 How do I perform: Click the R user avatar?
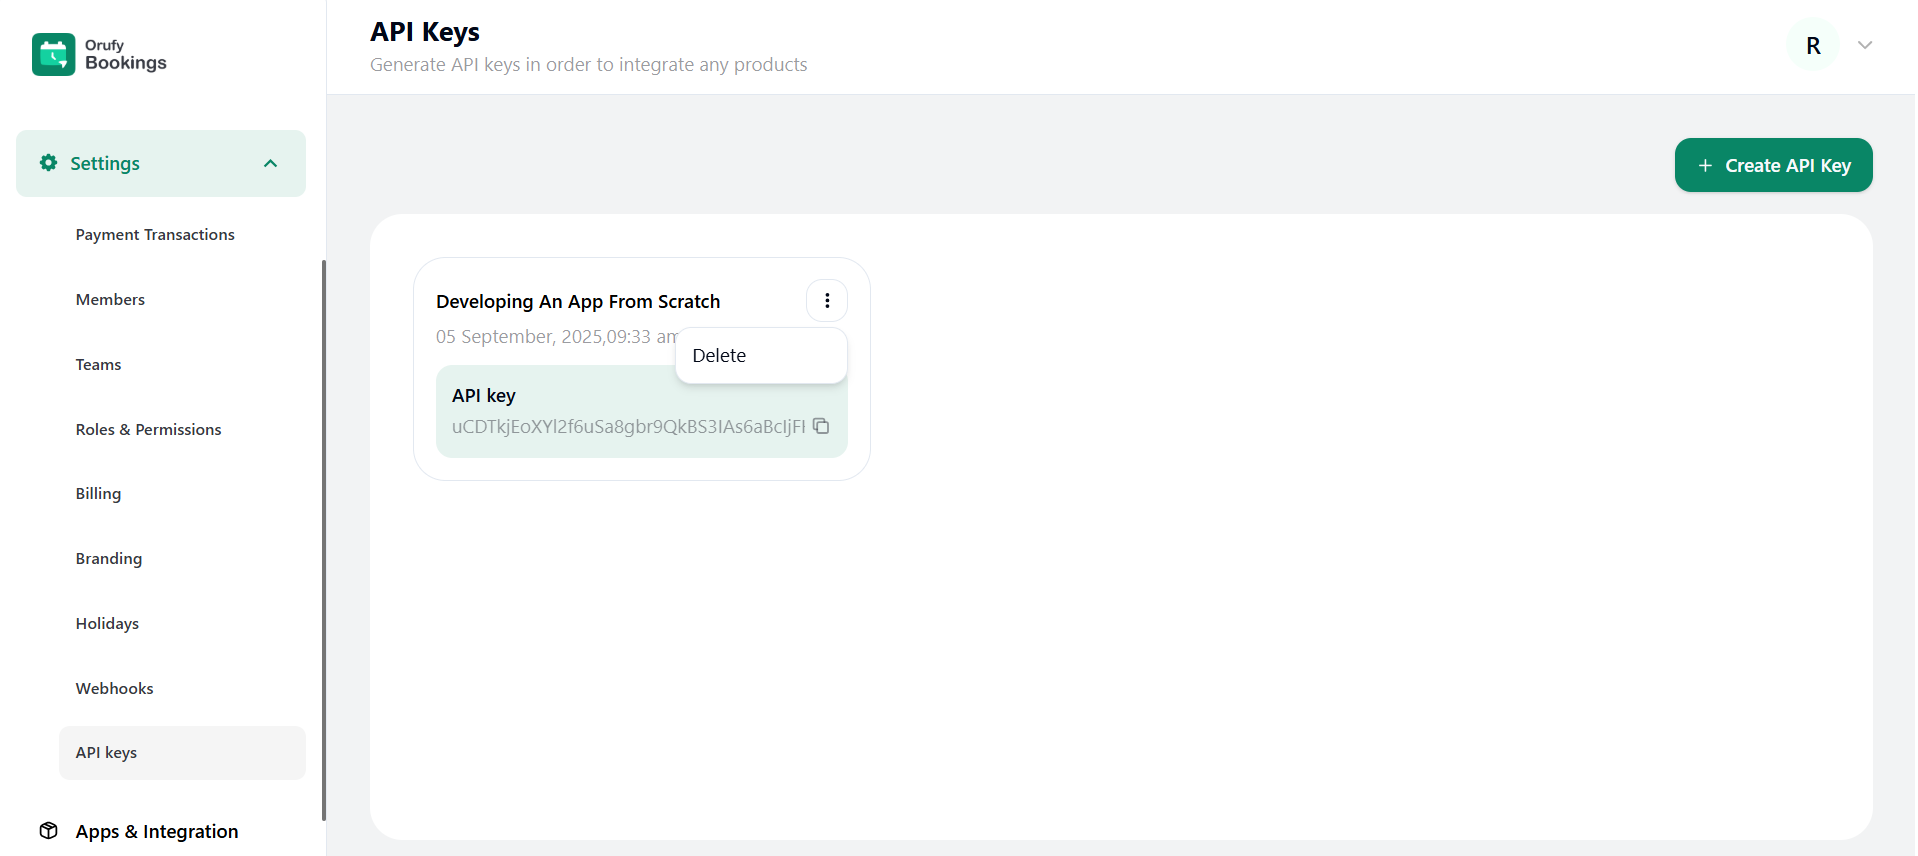[1812, 46]
